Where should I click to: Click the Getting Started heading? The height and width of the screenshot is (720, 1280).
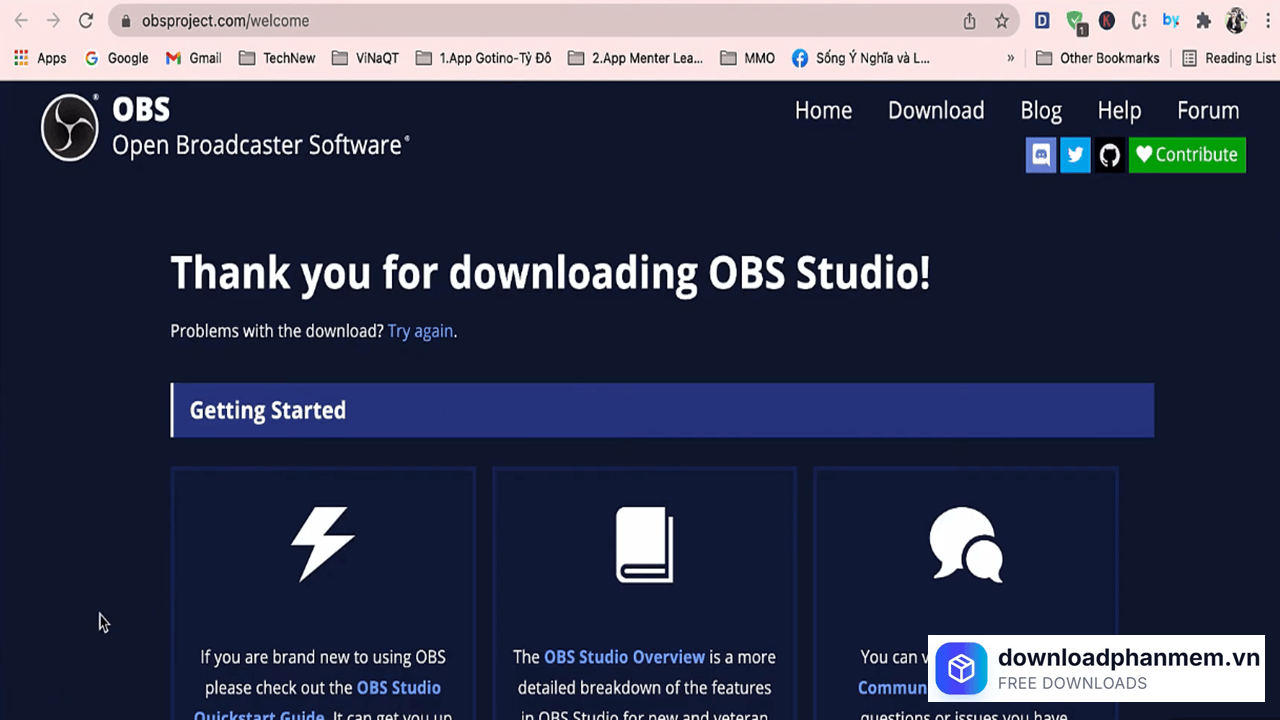[268, 411]
